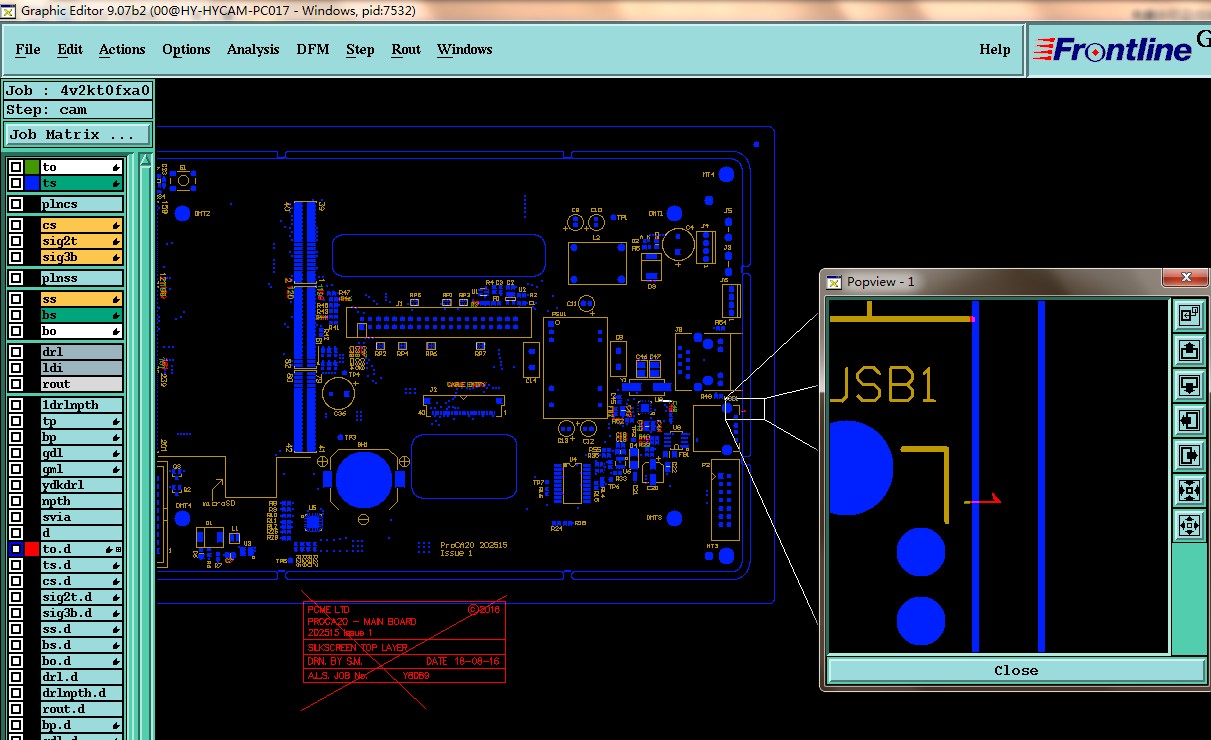Toggle display checkbox for 'ss.d' layer
This screenshot has height=740, width=1211.
click(16, 629)
